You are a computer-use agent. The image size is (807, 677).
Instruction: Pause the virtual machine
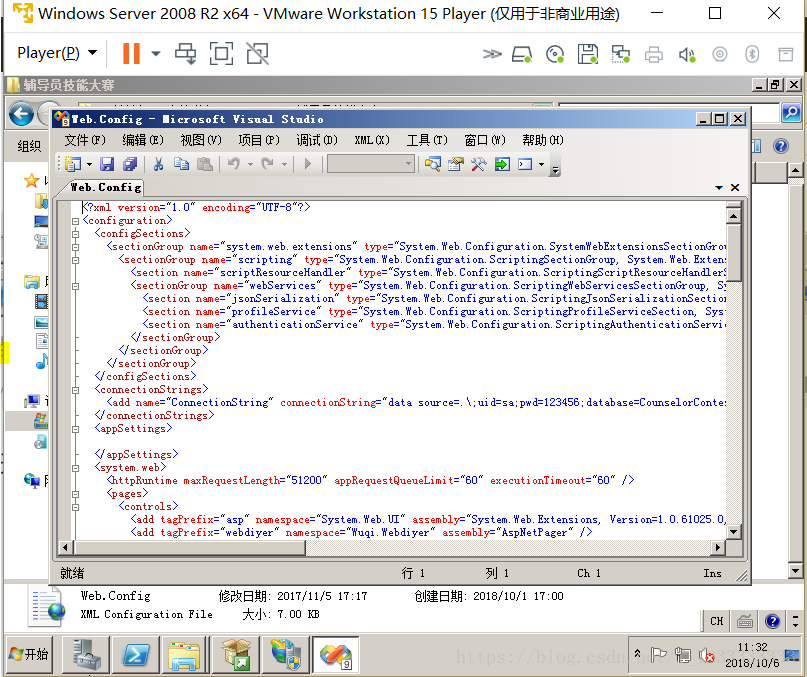[x=131, y=53]
